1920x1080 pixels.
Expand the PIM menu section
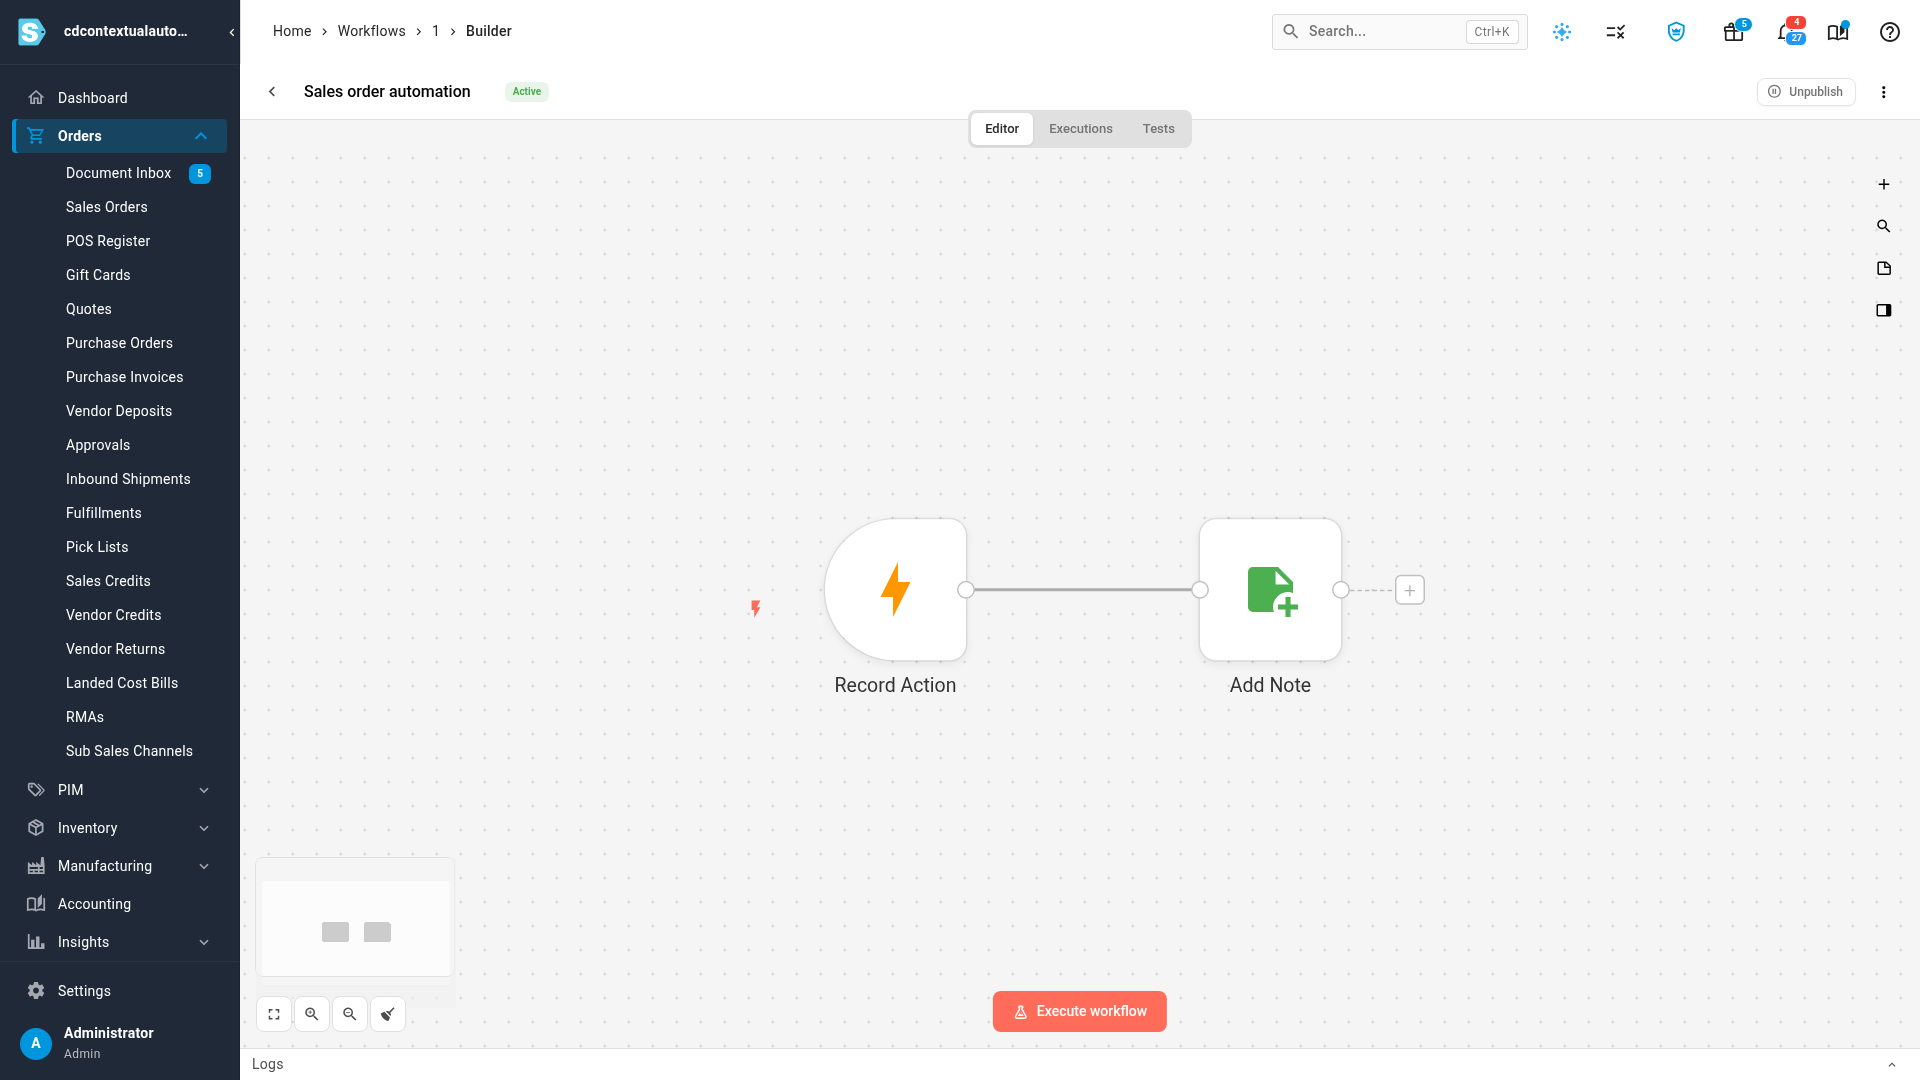(x=204, y=790)
